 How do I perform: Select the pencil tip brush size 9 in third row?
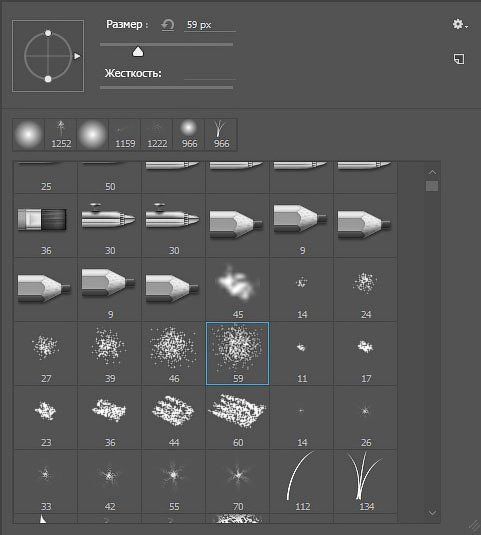[x=110, y=290]
